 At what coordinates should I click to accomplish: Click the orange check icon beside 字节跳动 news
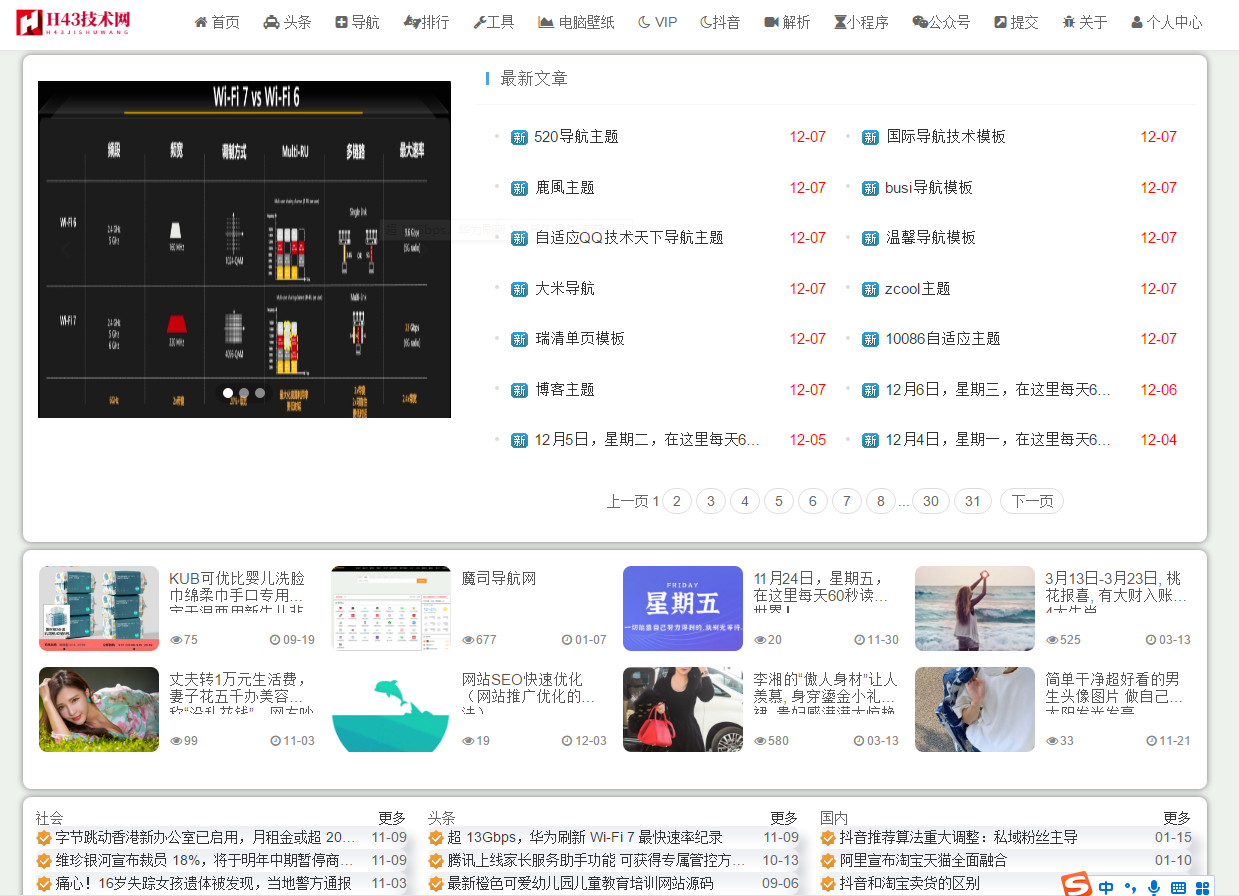(x=44, y=838)
